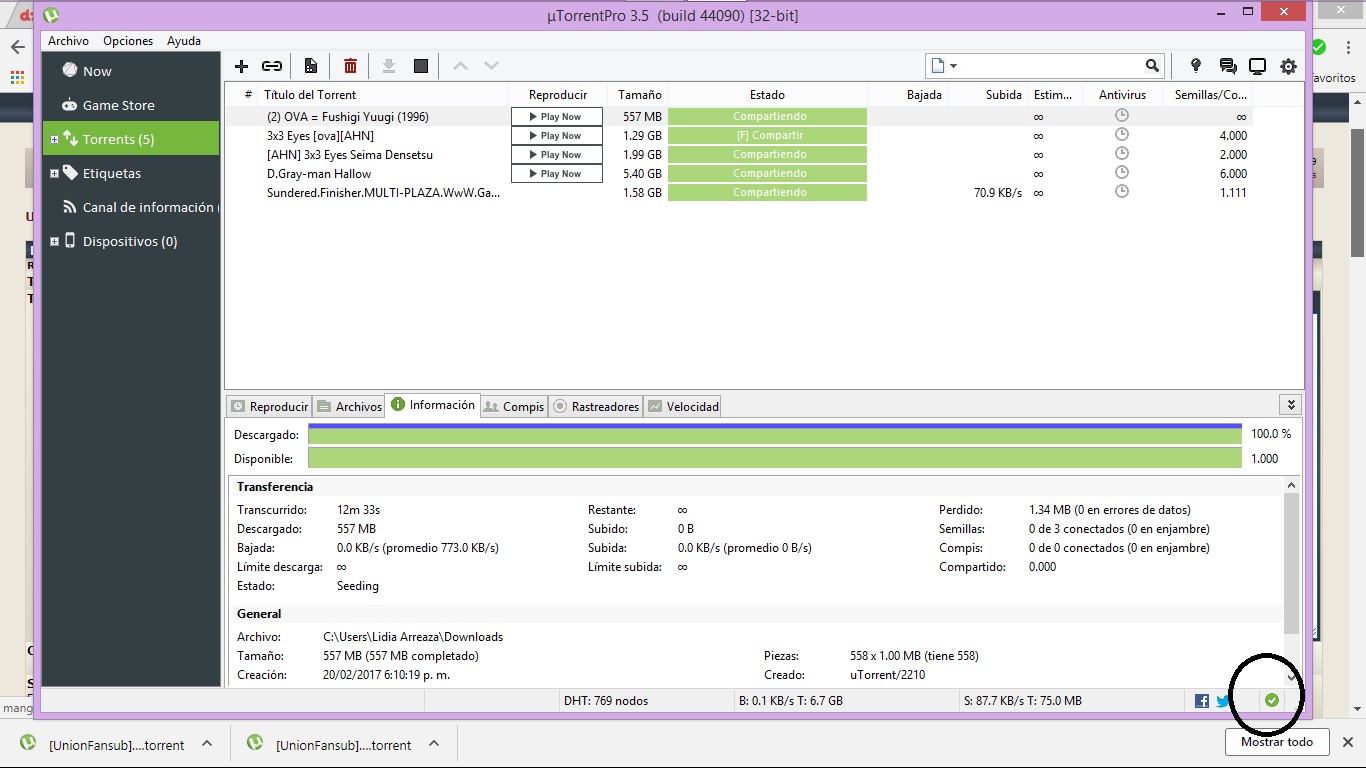Viewport: 1366px width, 768px height.
Task: Click the [F] Compartir status bar cell
Action: (768, 136)
